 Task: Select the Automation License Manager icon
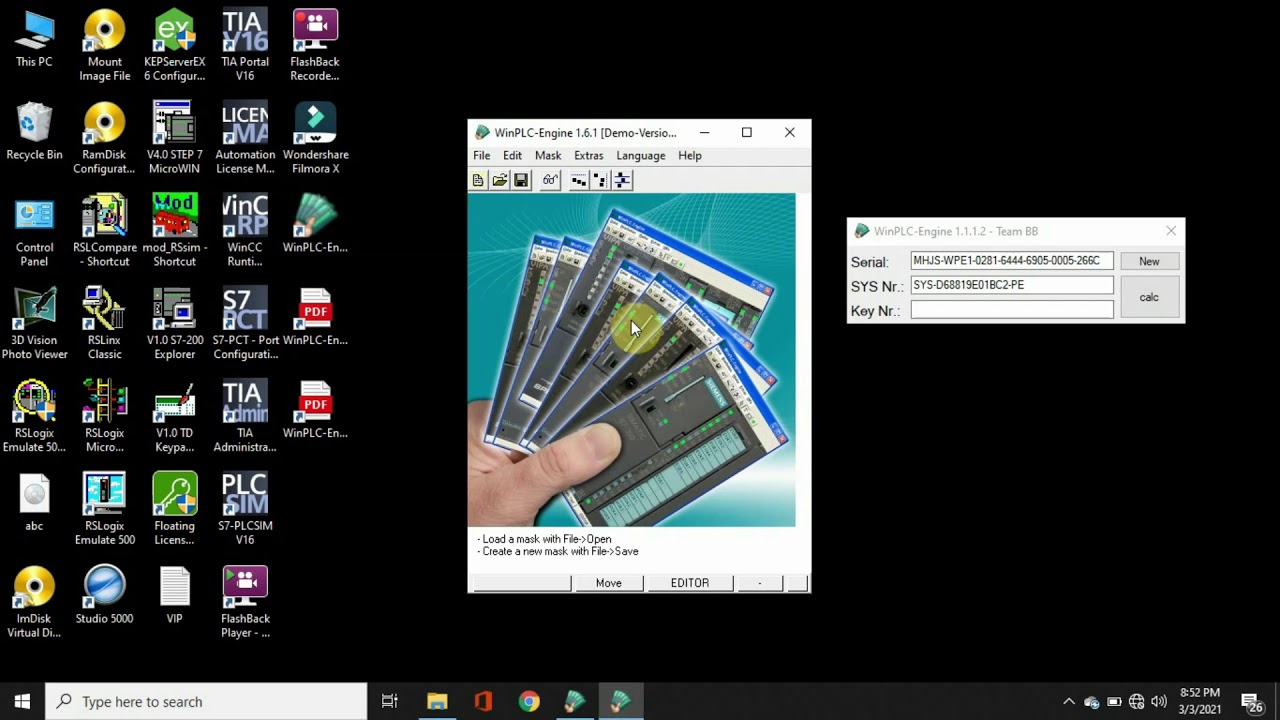tap(245, 139)
